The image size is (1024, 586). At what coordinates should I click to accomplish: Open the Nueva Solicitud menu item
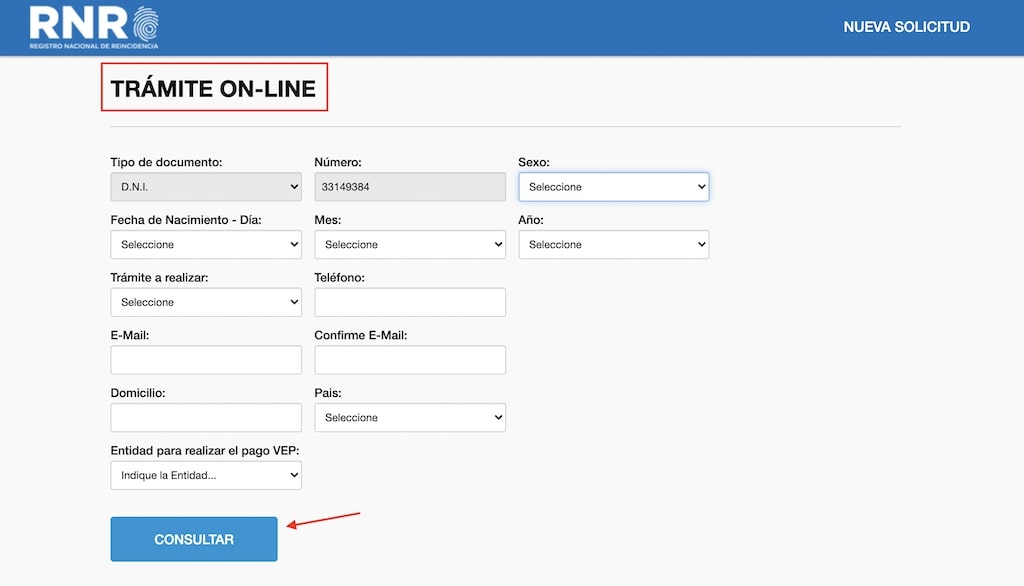pos(906,27)
